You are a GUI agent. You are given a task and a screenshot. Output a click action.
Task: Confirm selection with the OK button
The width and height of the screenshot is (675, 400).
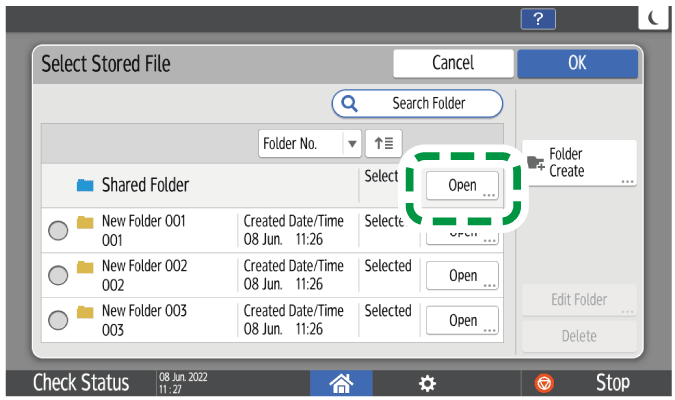577,63
